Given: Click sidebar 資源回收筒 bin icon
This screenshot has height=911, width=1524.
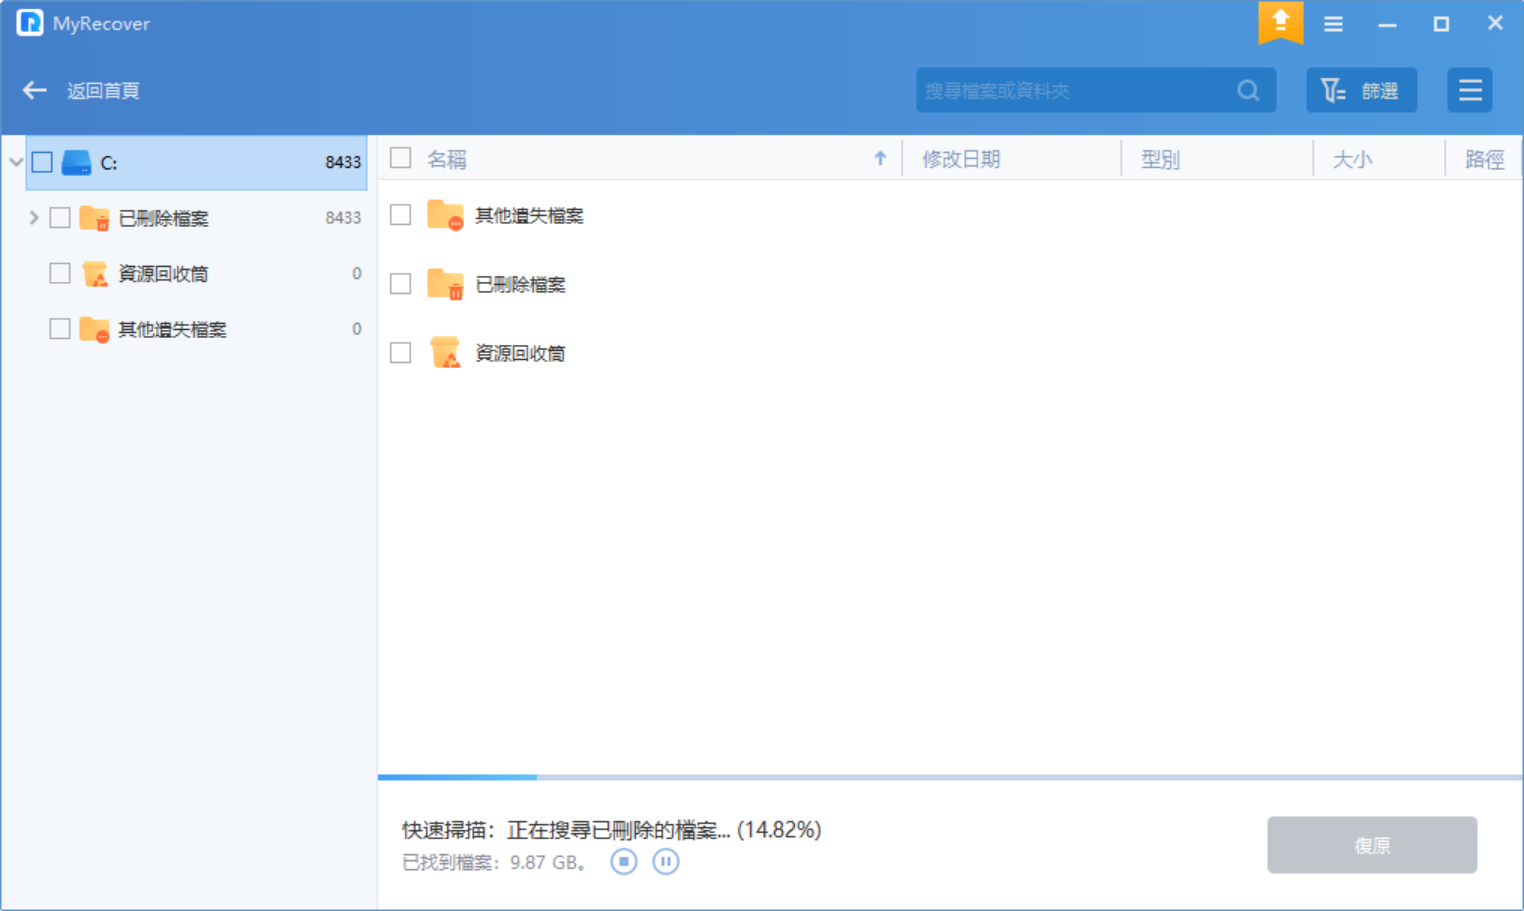Looking at the screenshot, I should [95, 273].
